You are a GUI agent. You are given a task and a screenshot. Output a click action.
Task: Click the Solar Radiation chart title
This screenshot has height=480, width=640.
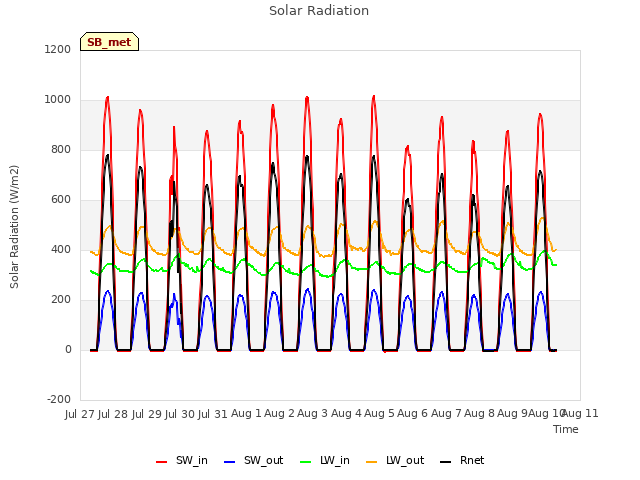(x=319, y=11)
